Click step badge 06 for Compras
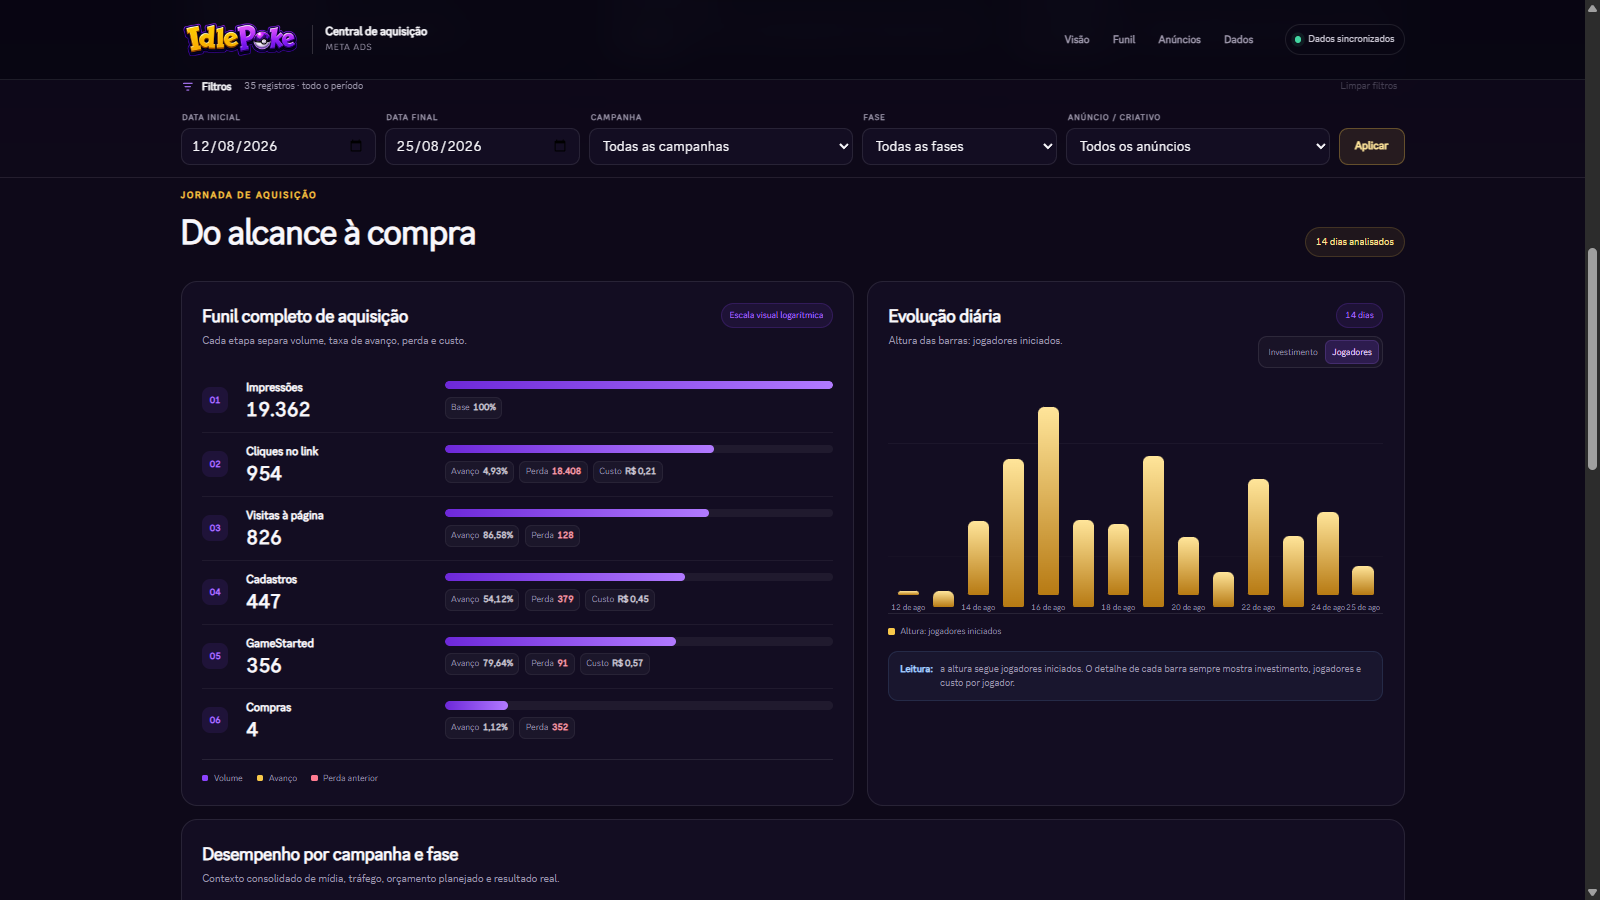 pos(215,720)
